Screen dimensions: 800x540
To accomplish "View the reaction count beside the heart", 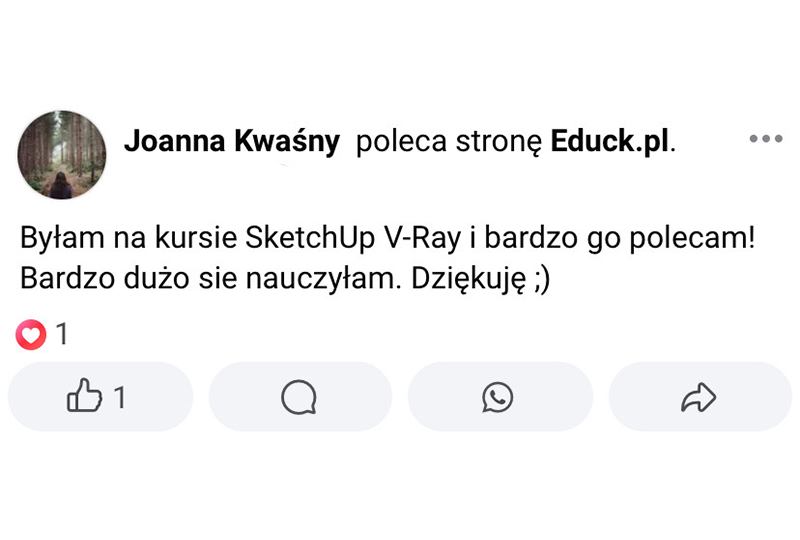I will click(62, 335).
